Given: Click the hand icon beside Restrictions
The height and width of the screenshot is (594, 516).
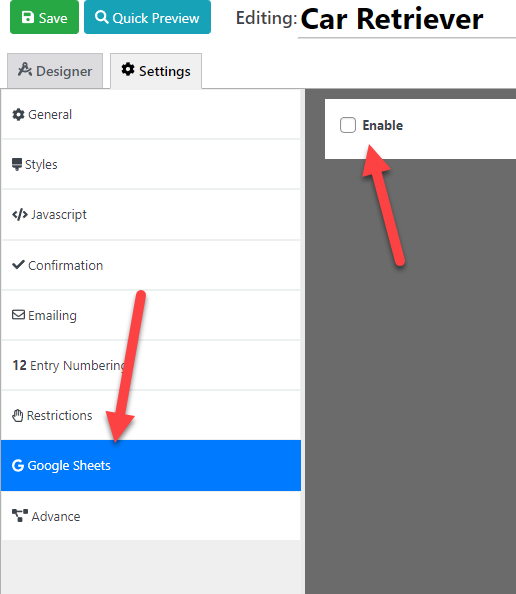Looking at the screenshot, I should pos(17,416).
